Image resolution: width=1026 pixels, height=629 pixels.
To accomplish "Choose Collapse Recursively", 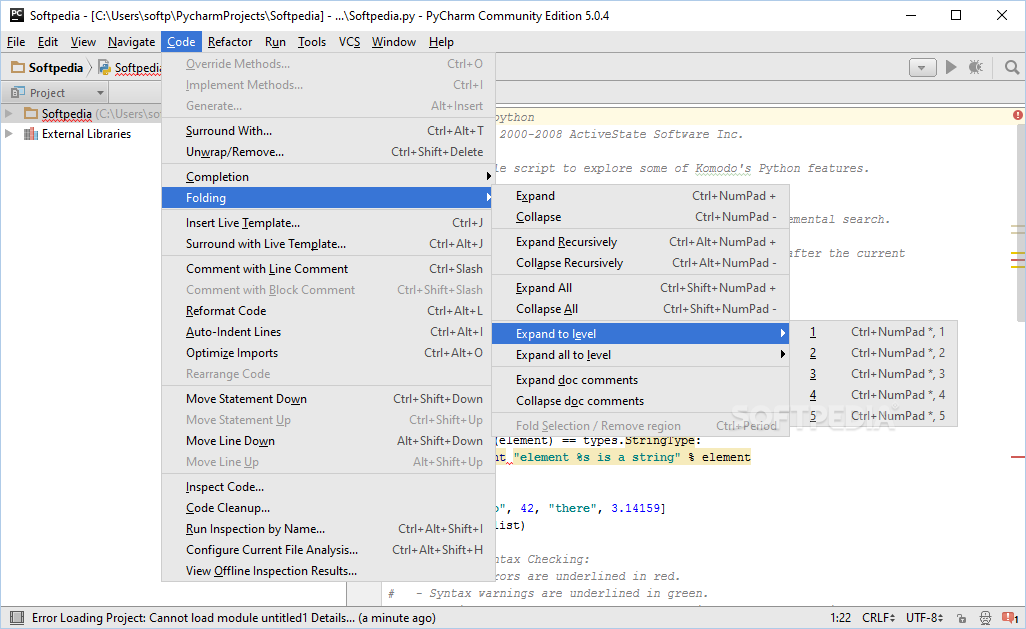I will click(x=641, y=263).
